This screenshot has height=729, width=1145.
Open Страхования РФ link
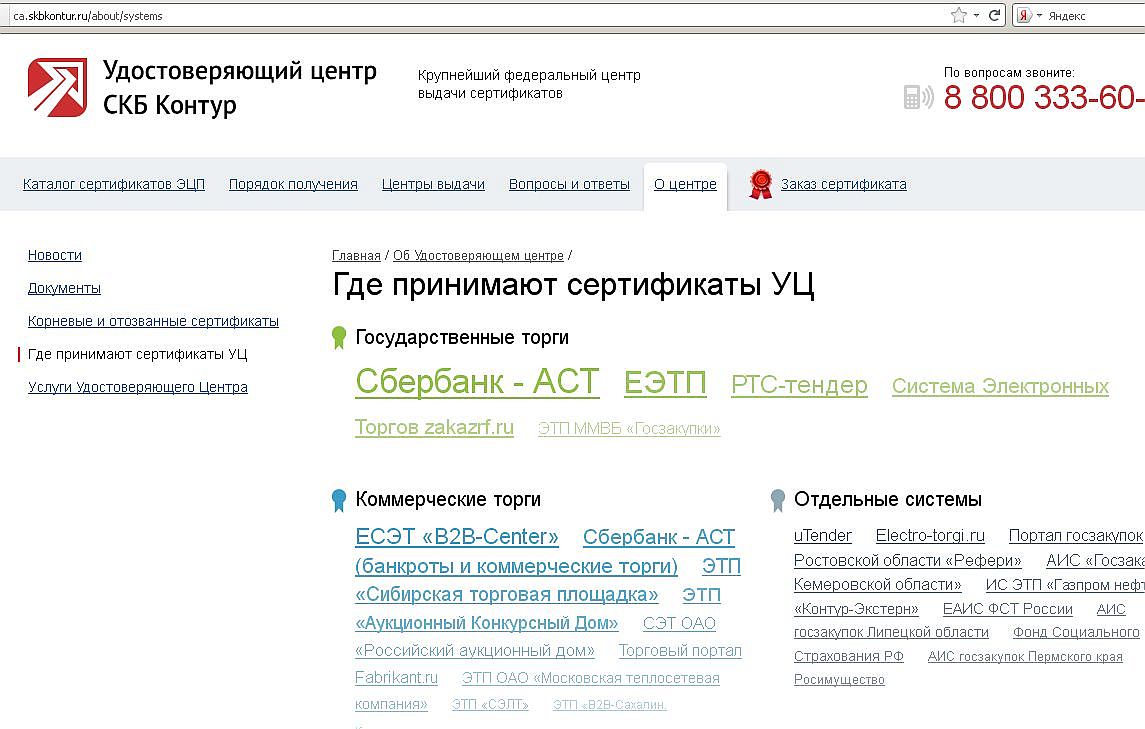click(849, 656)
